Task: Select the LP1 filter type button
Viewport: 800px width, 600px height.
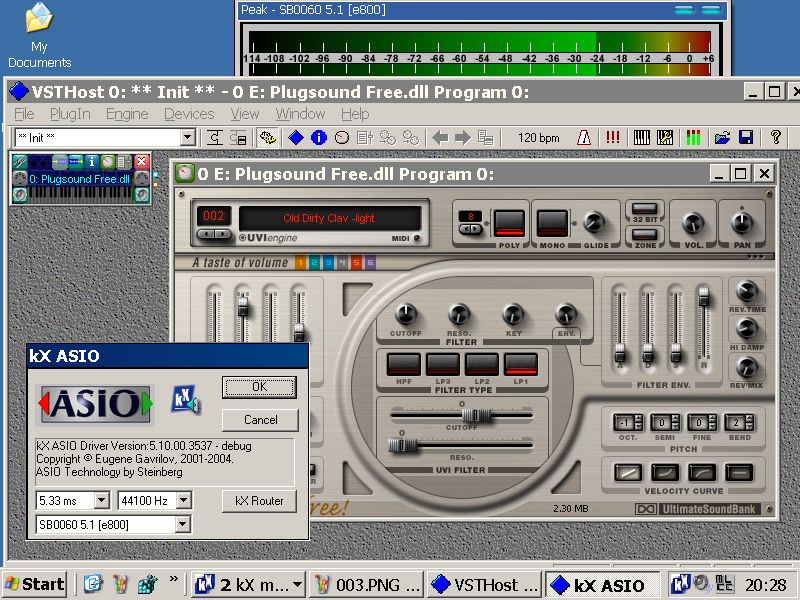Action: [520, 364]
